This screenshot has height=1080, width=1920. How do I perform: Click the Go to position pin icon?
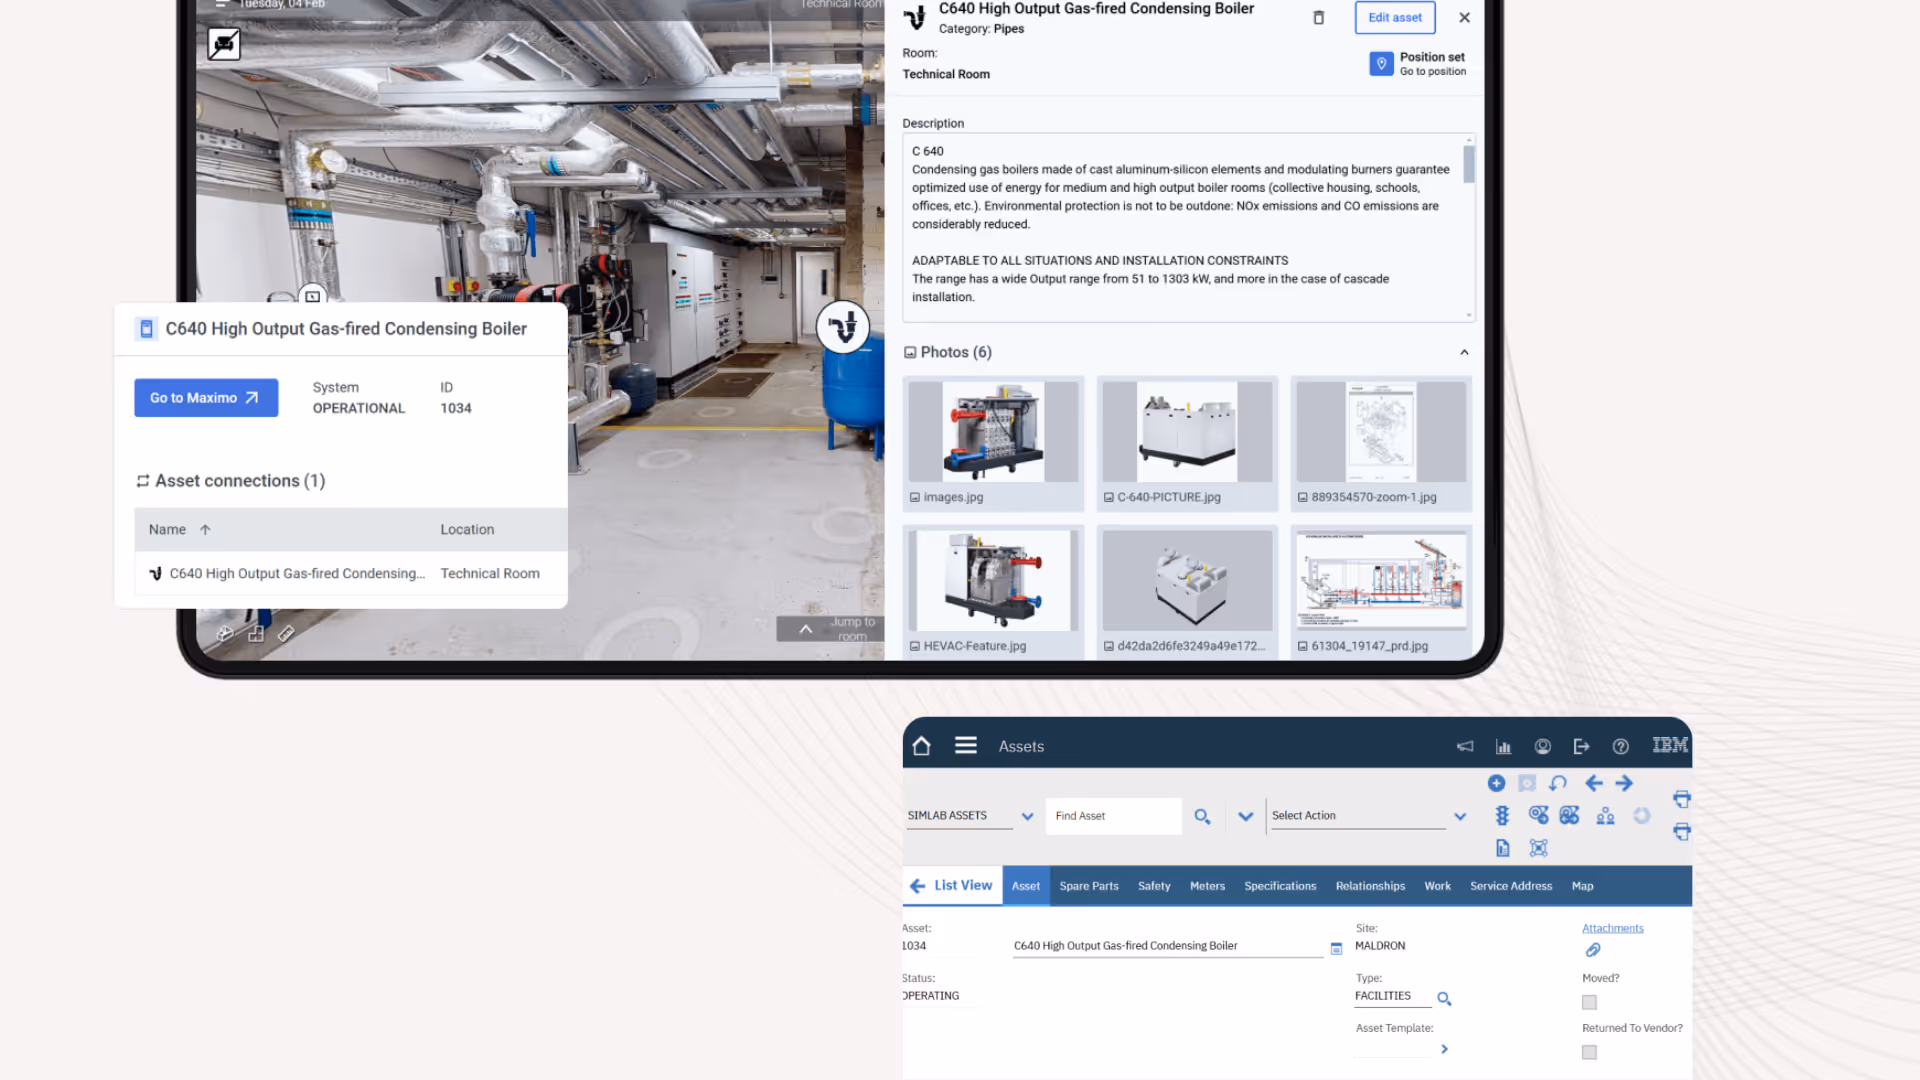pos(1381,64)
